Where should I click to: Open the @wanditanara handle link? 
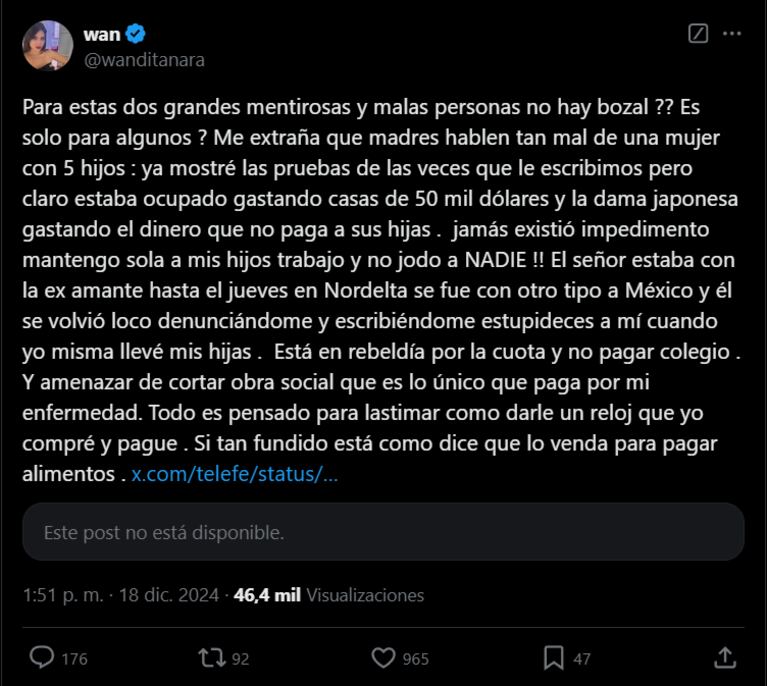pos(144,59)
